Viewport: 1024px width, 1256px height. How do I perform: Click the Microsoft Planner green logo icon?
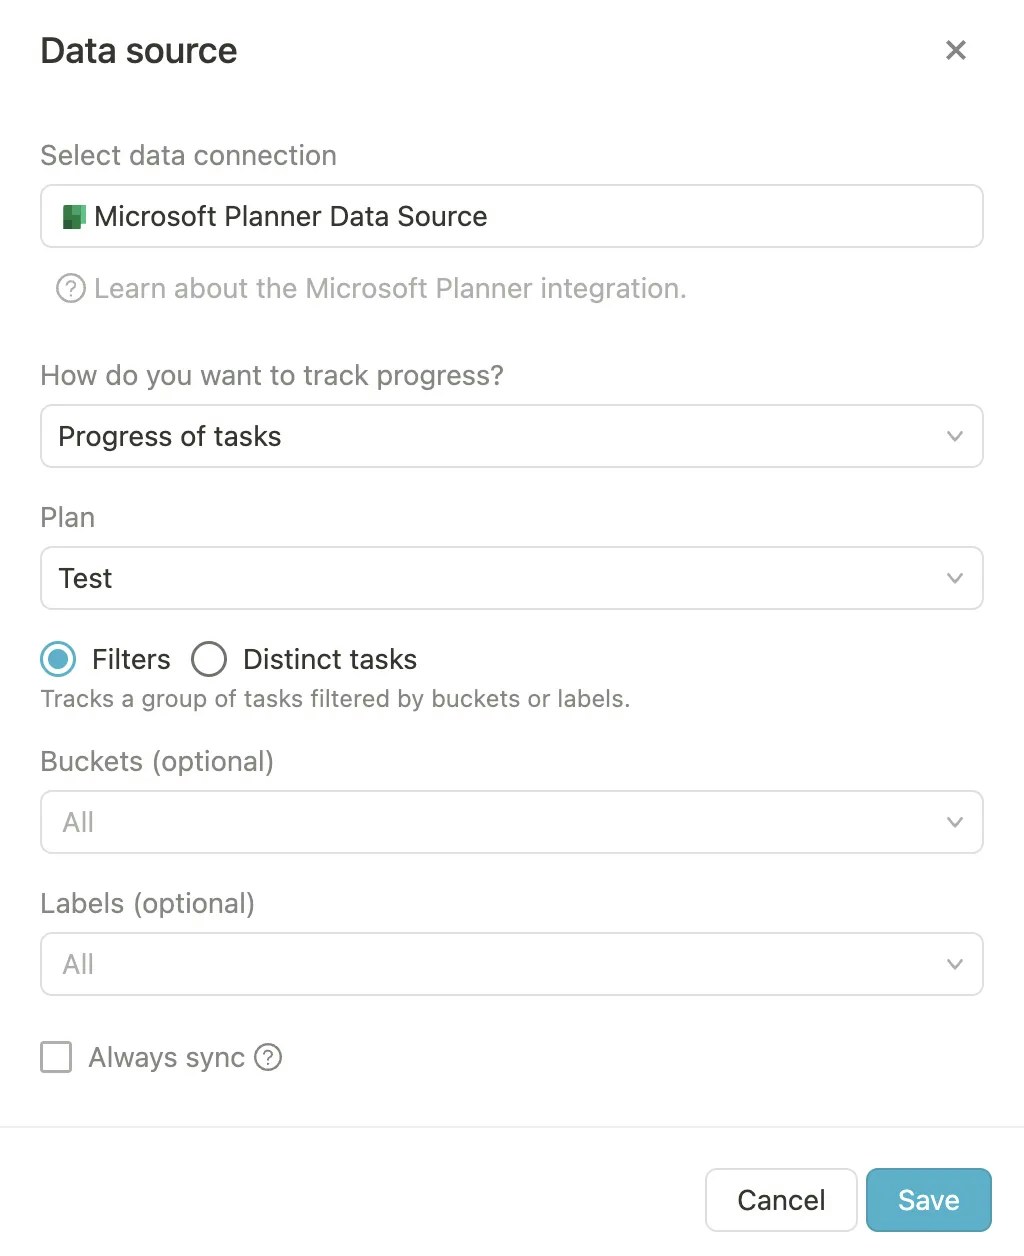click(74, 216)
